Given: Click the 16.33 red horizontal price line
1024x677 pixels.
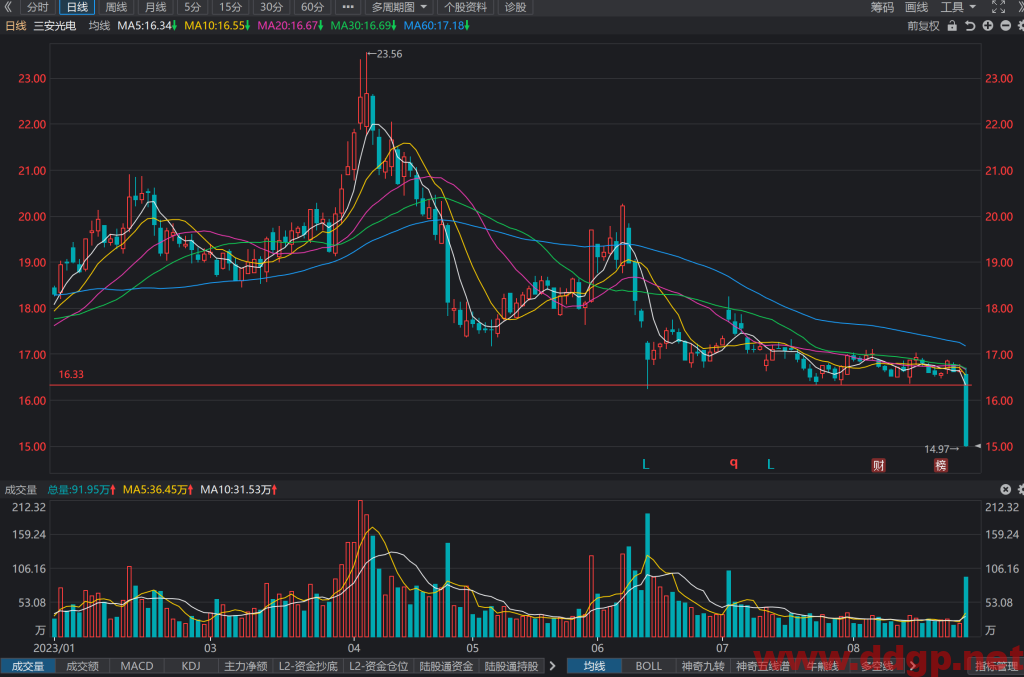Looking at the screenshot, I should click(x=511, y=385).
